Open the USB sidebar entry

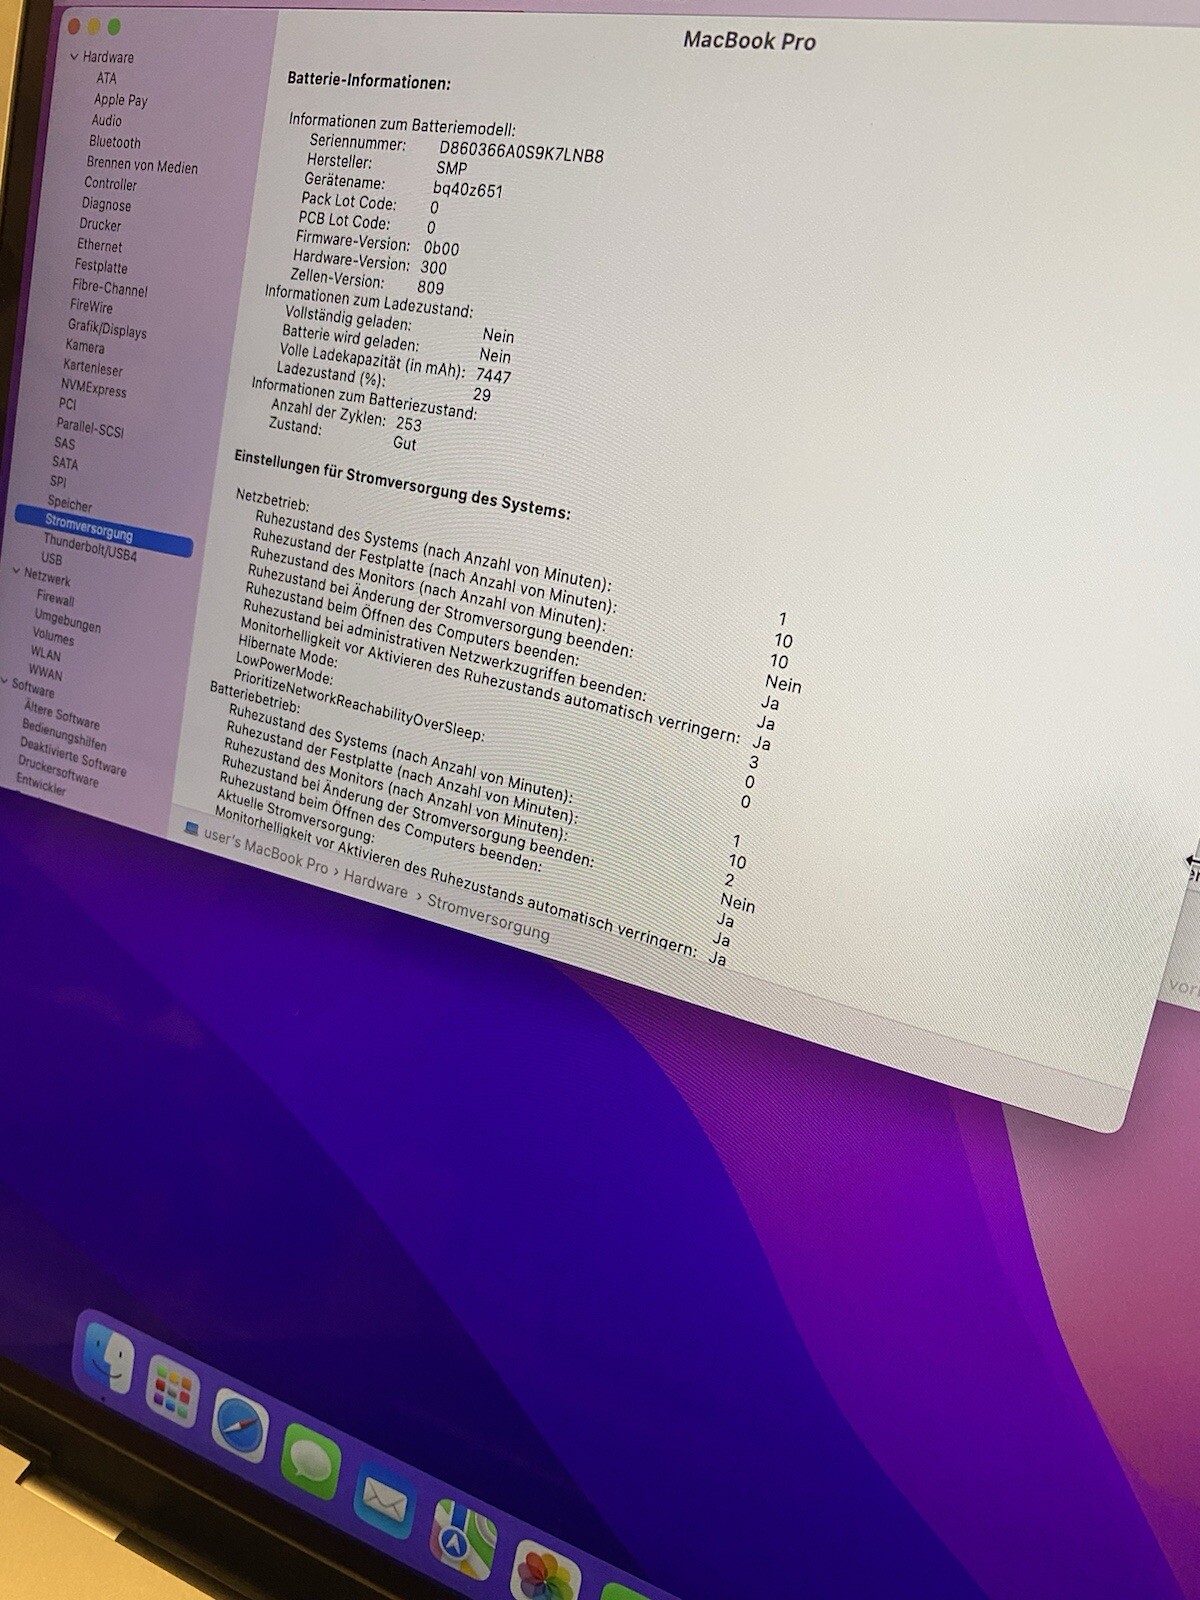(51, 559)
